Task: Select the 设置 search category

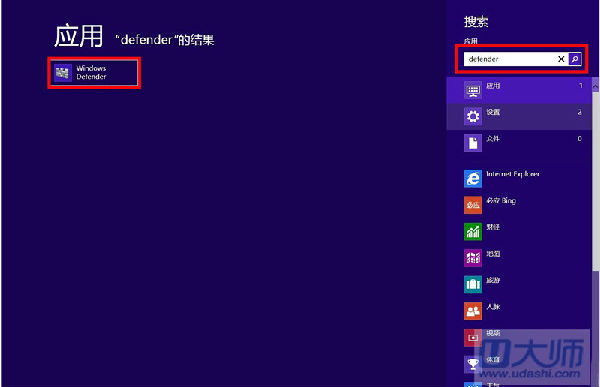Action: 519,116
